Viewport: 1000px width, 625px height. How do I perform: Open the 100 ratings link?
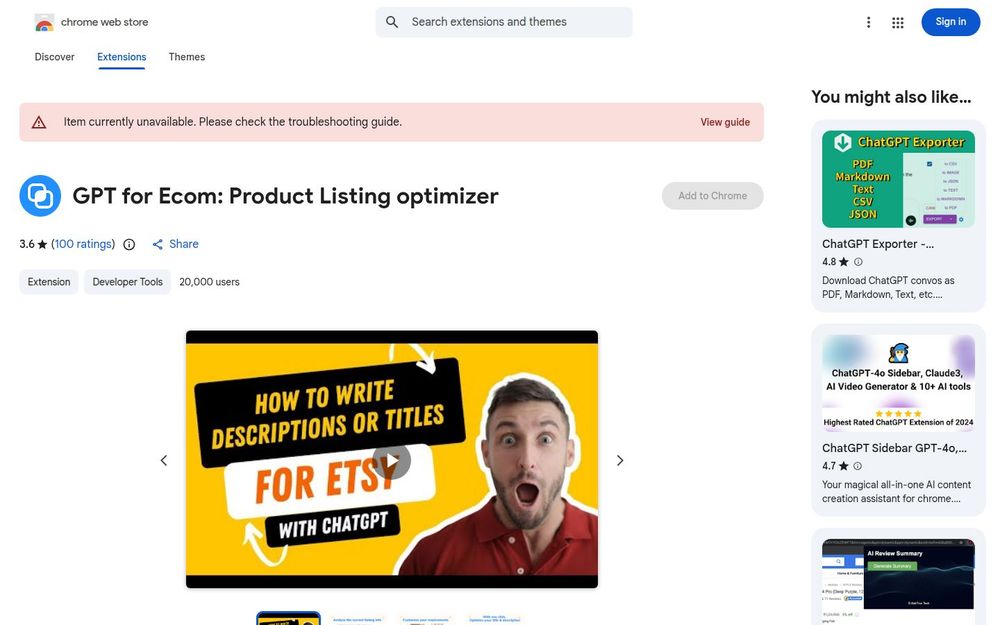tap(83, 244)
